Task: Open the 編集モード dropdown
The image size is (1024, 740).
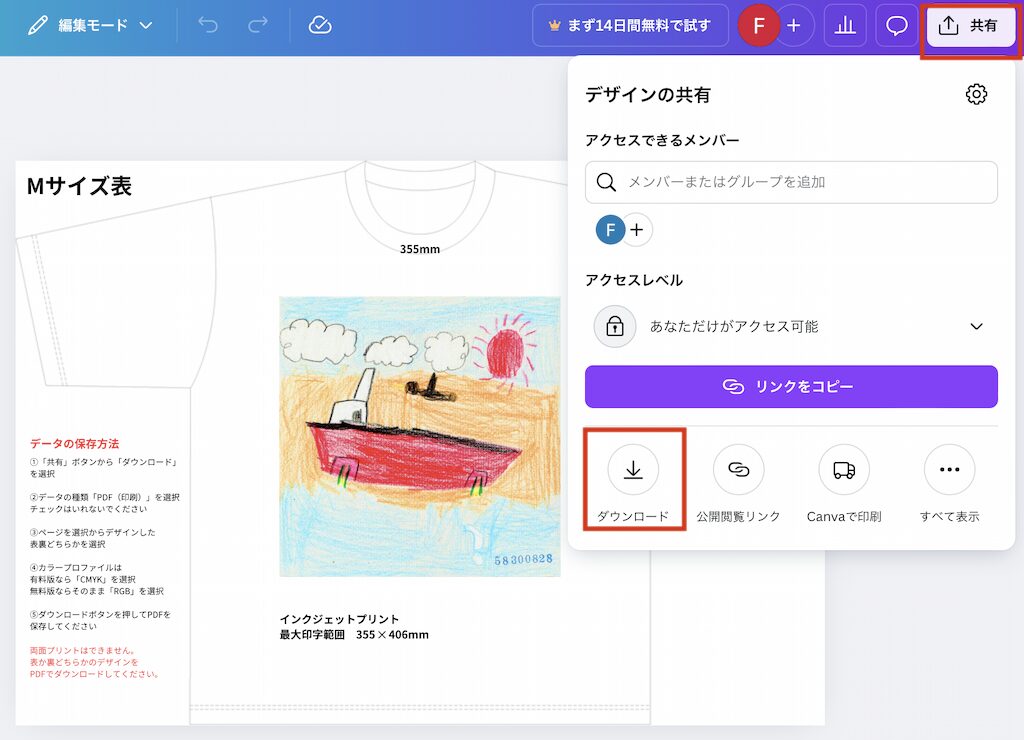Action: pos(91,25)
